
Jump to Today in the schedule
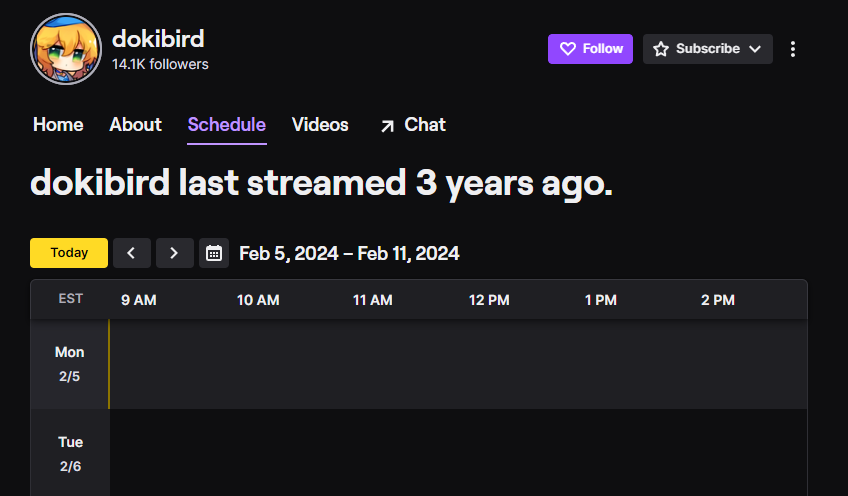click(x=69, y=253)
